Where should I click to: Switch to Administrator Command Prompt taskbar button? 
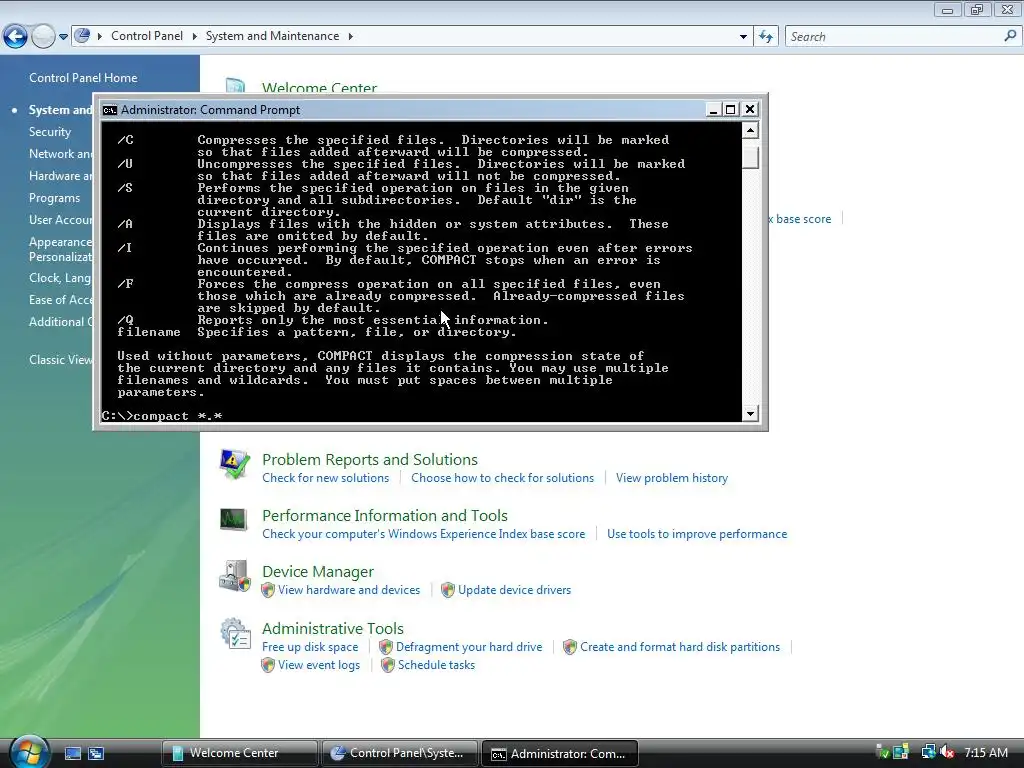point(559,754)
